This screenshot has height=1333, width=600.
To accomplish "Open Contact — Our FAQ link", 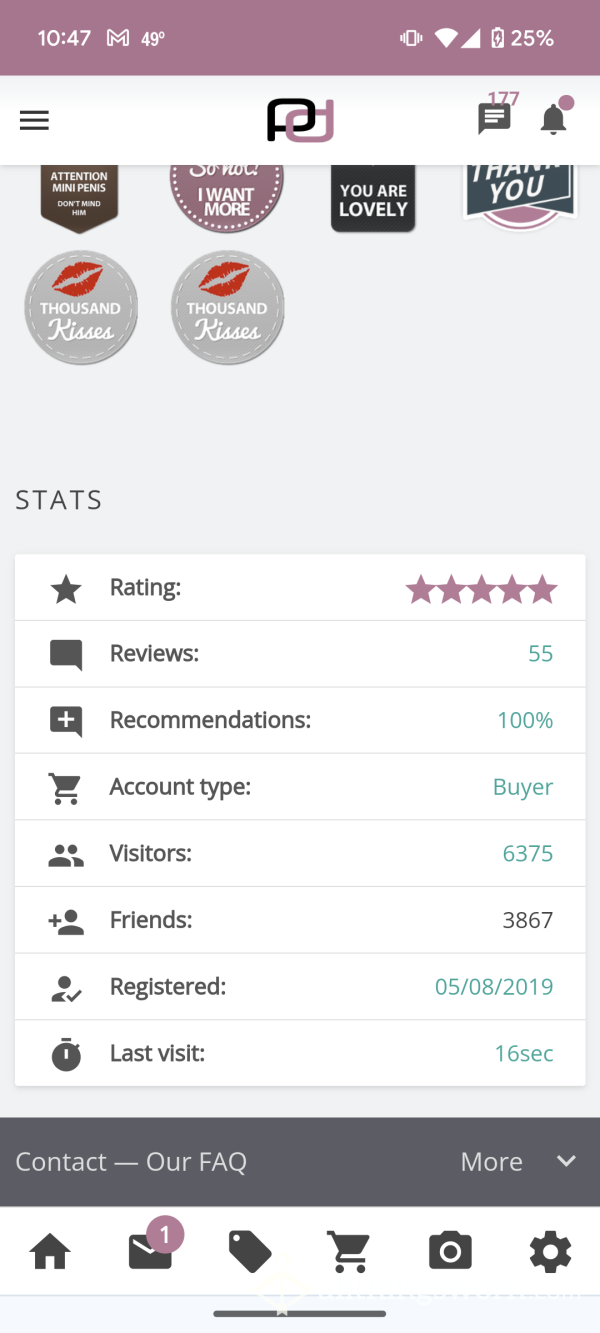I will click(131, 1161).
